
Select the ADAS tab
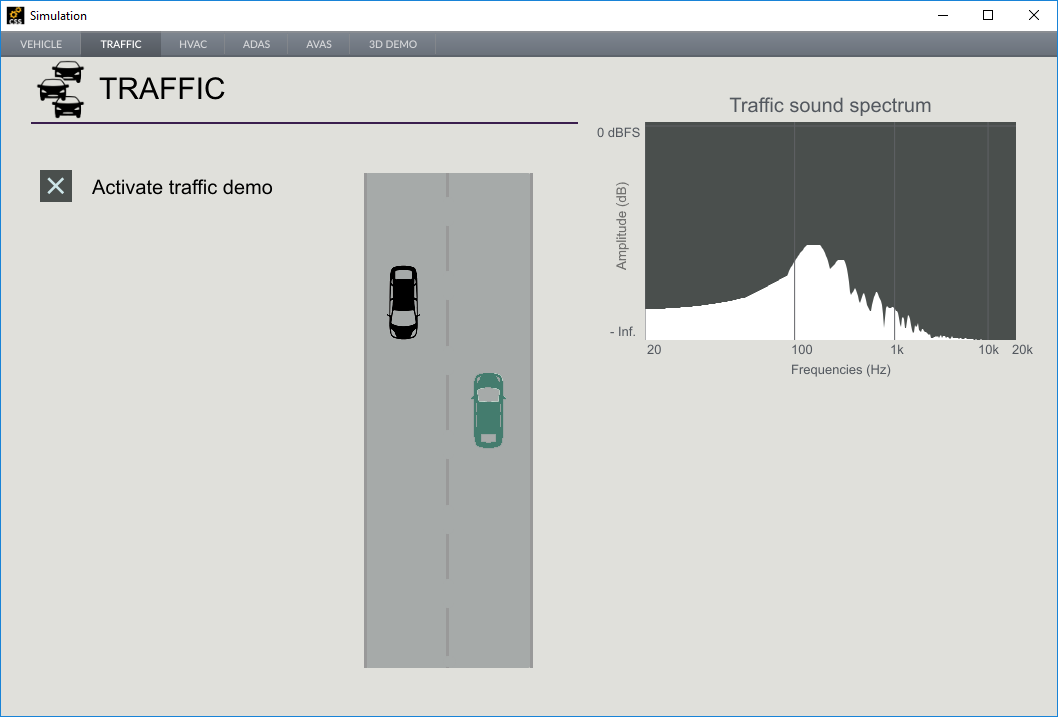[255, 44]
